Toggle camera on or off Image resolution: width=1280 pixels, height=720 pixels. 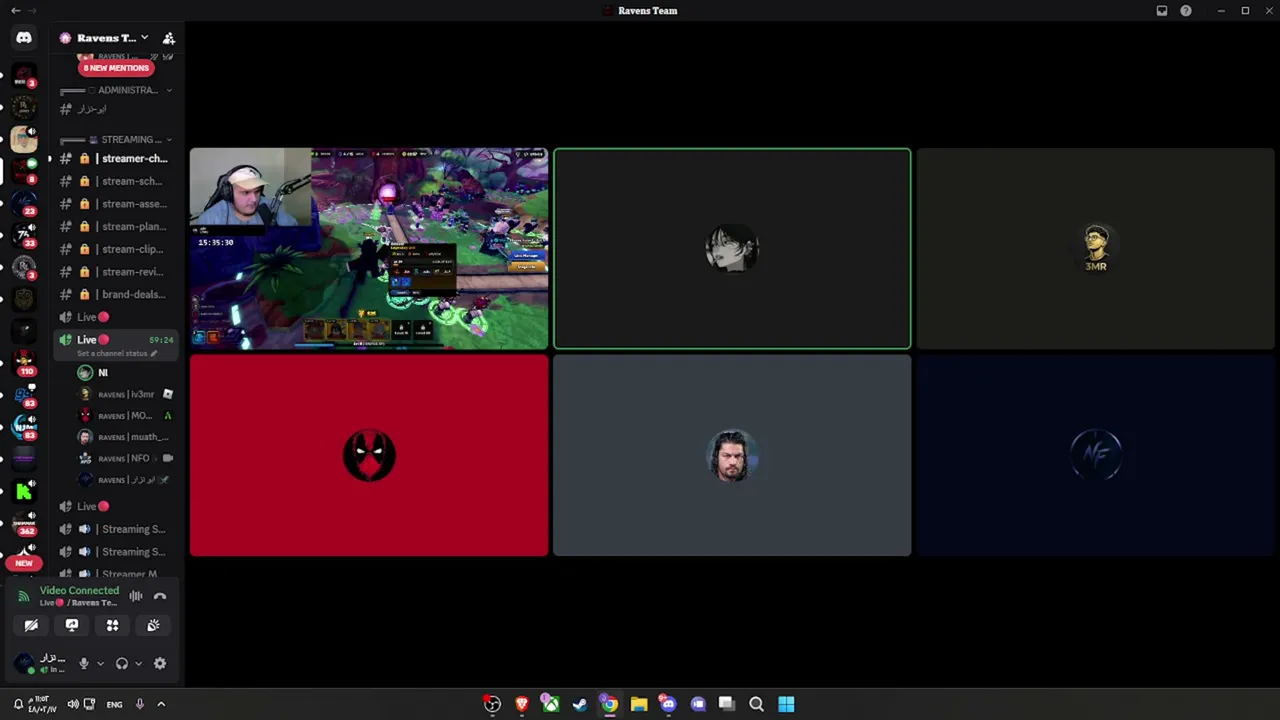click(31, 625)
